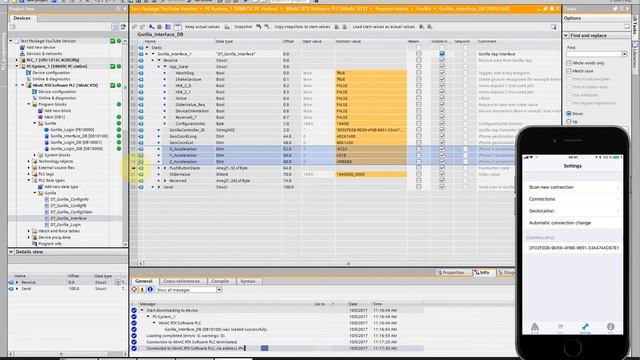Select the Down search direction radio button

569,113
